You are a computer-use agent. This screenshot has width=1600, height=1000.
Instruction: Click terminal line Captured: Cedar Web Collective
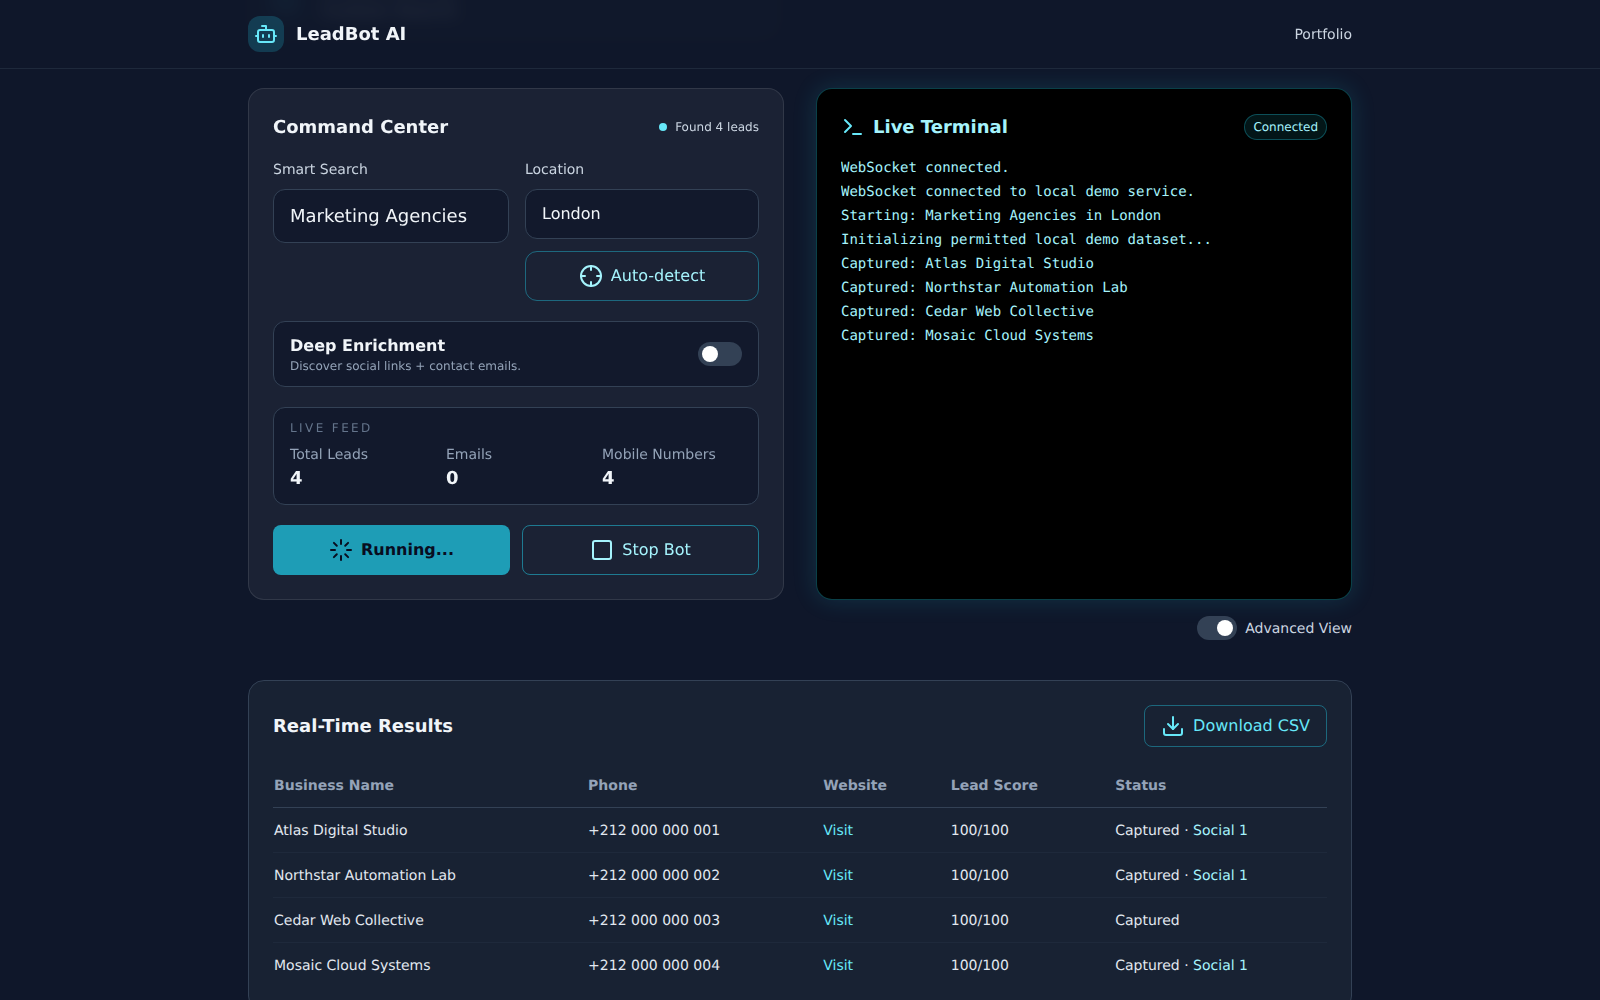[x=967, y=312]
